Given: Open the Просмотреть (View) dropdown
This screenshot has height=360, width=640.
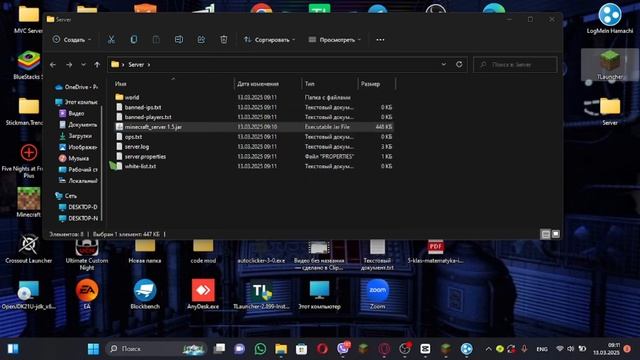Looking at the screenshot, I should point(335,40).
